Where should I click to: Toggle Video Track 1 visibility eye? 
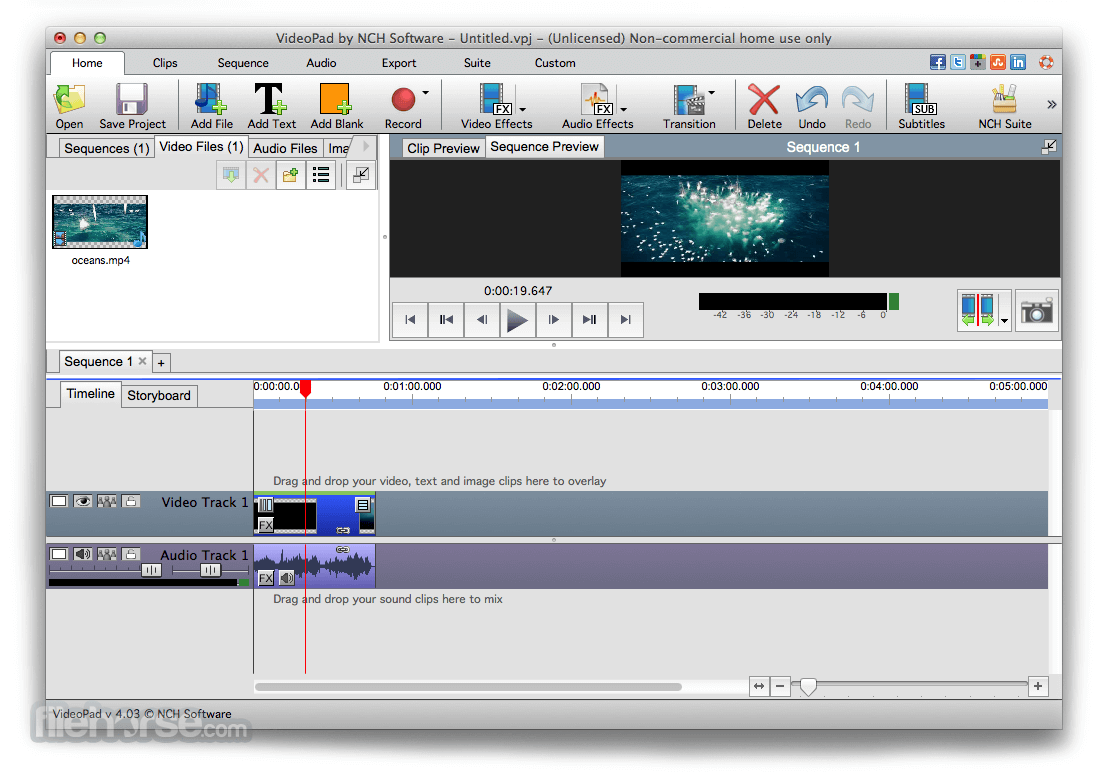[83, 501]
